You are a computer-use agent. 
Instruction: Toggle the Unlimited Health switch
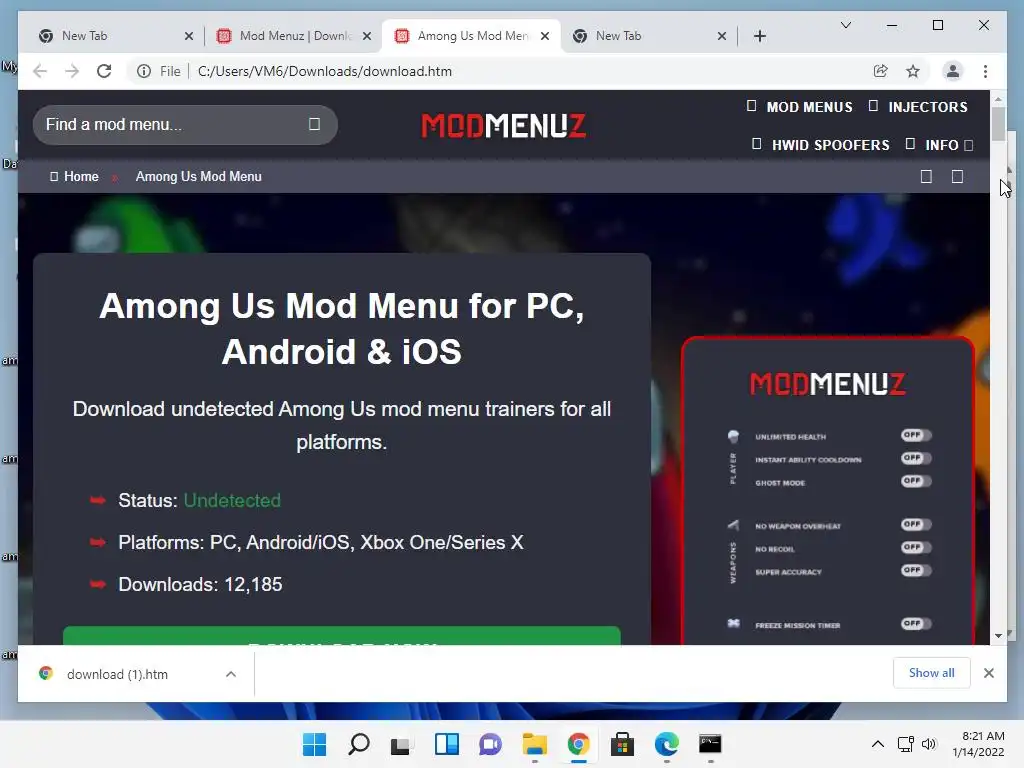(x=916, y=435)
